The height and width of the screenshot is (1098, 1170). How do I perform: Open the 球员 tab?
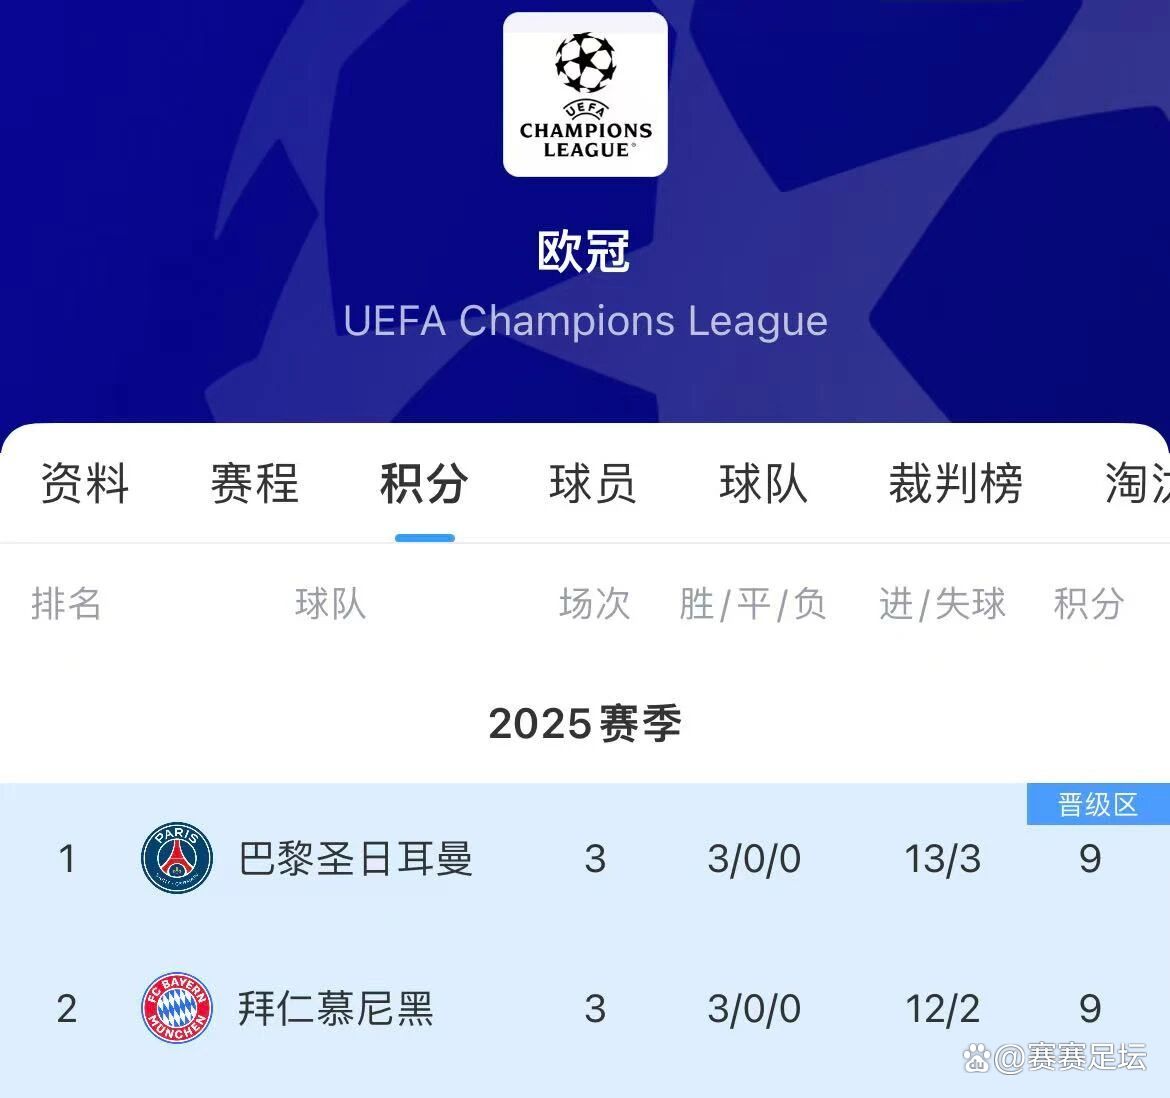click(593, 484)
